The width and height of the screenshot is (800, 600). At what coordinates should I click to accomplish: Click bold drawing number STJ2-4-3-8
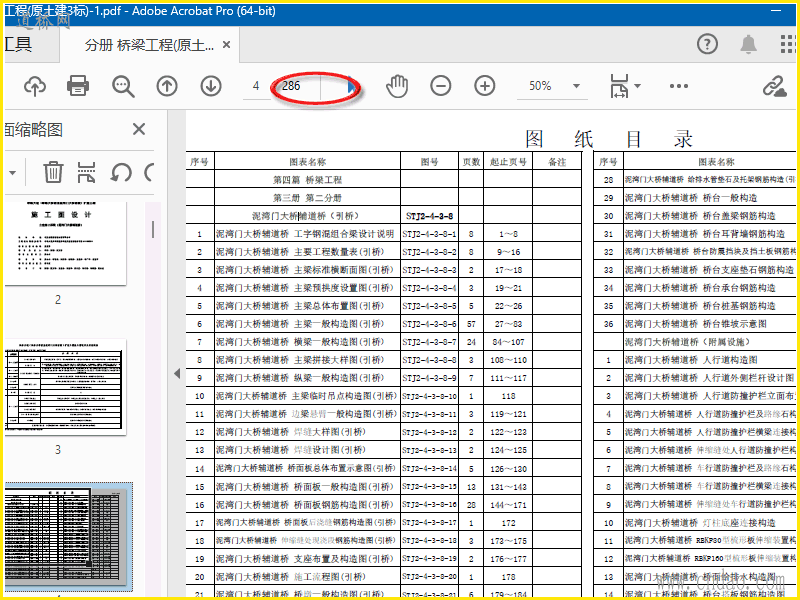(429, 216)
